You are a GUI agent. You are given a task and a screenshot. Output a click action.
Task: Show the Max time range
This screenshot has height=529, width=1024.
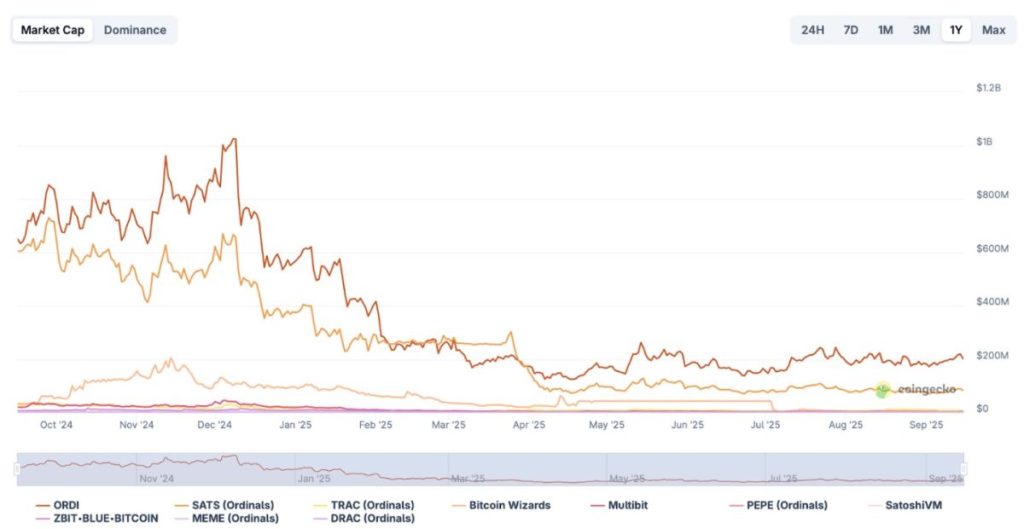coord(993,30)
